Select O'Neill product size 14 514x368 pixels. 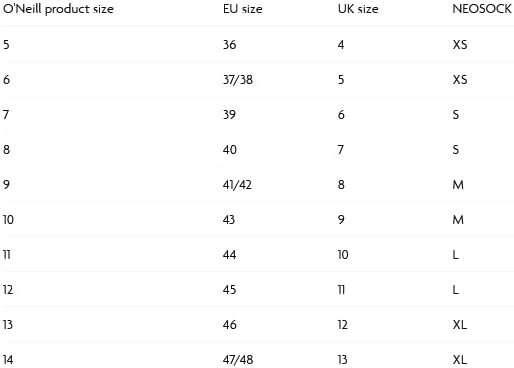pyautogui.click(x=8, y=360)
